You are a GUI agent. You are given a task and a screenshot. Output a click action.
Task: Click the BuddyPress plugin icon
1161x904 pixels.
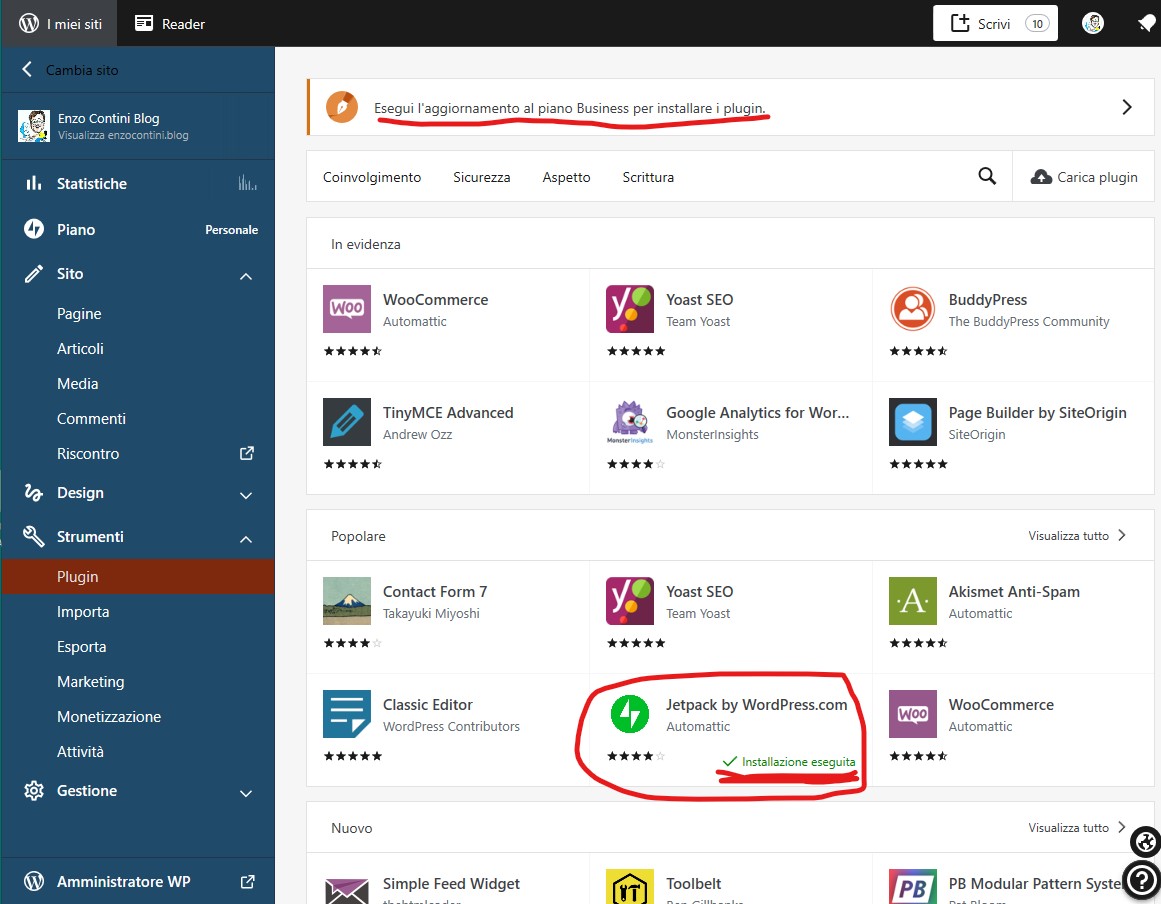point(912,309)
